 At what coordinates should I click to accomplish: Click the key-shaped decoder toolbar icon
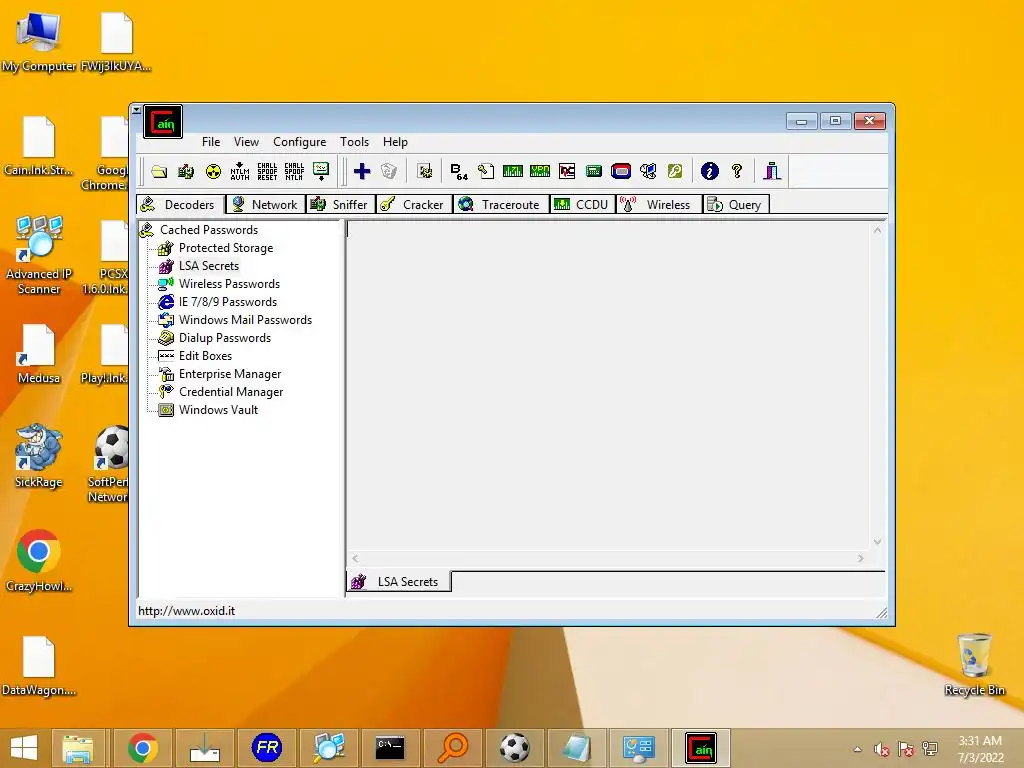(675, 172)
